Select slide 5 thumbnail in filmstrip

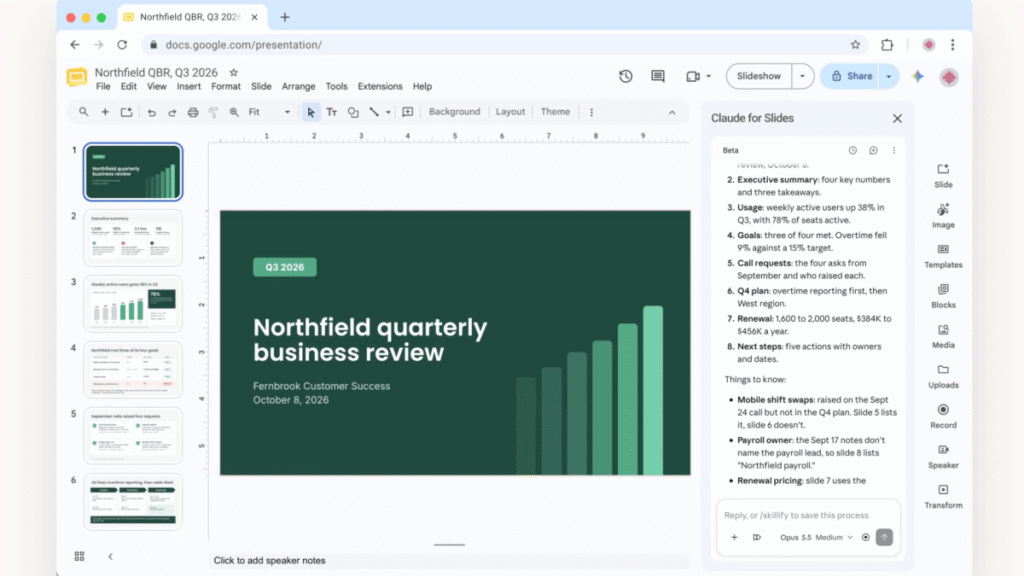click(x=133, y=436)
